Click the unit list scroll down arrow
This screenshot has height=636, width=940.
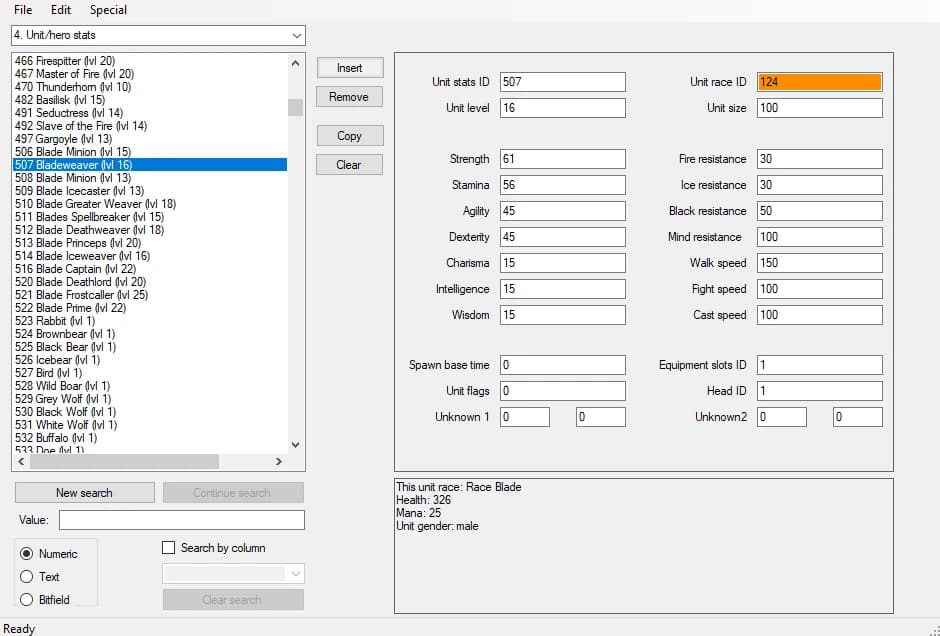coord(295,445)
